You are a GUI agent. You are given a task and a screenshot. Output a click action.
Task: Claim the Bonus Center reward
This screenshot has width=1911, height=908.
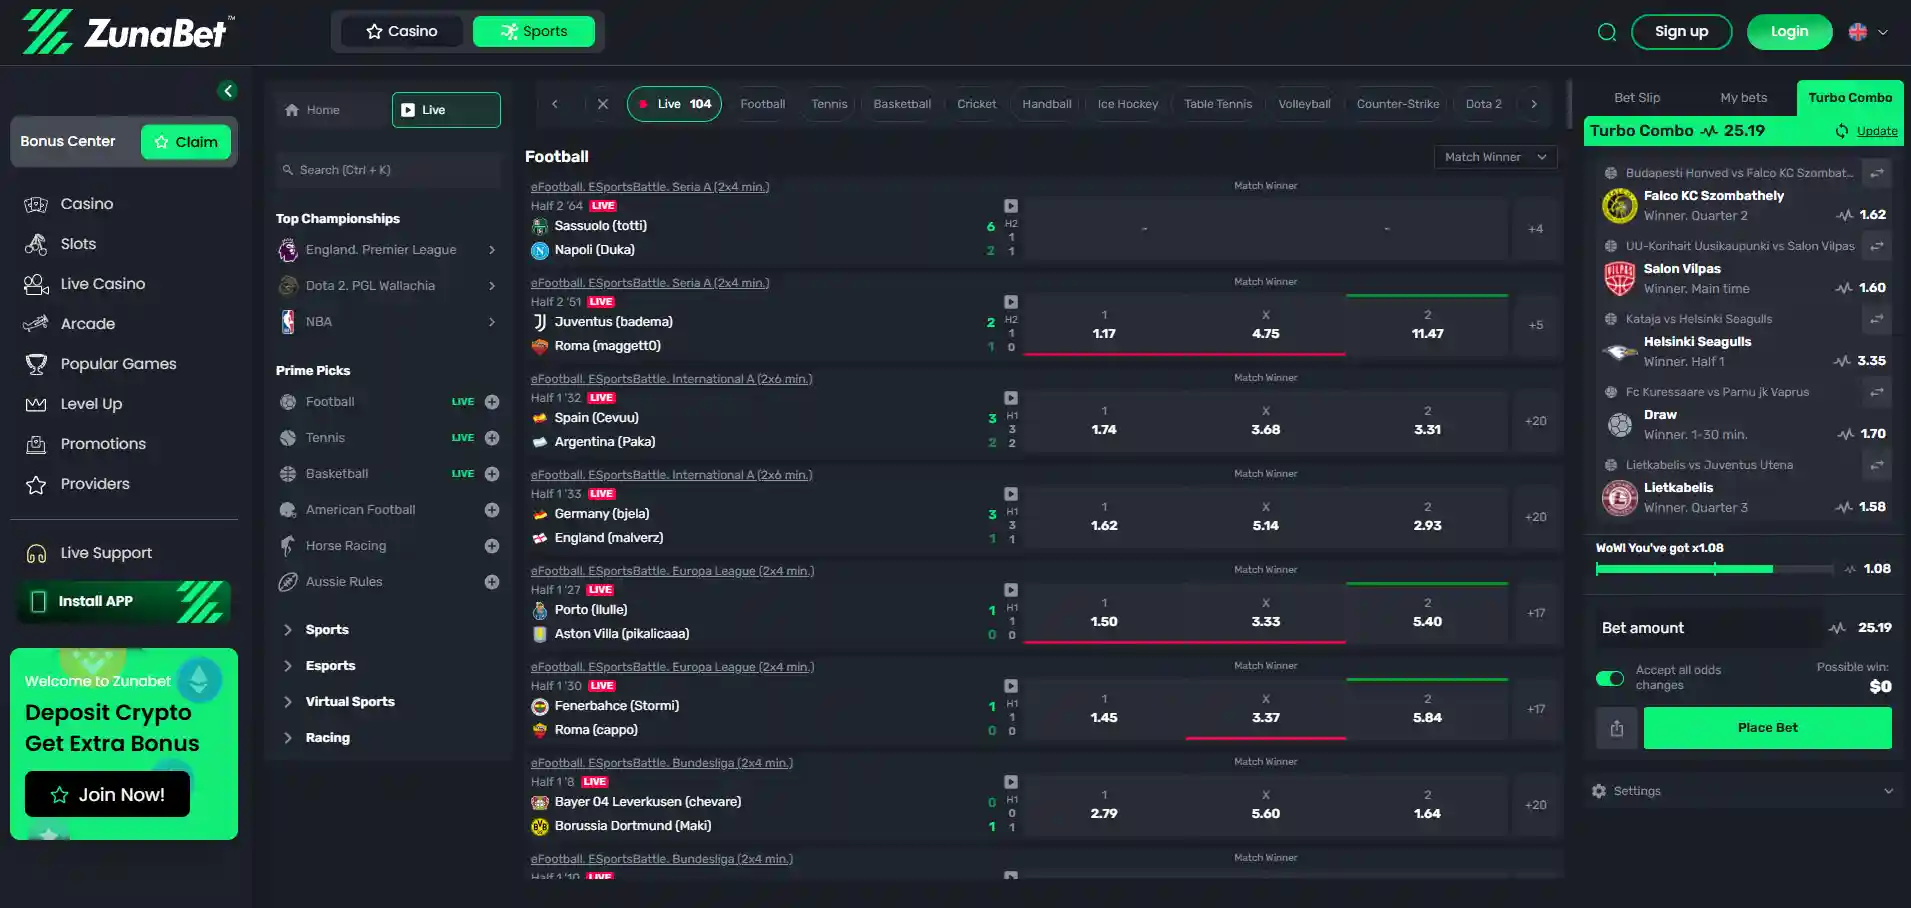tap(186, 142)
